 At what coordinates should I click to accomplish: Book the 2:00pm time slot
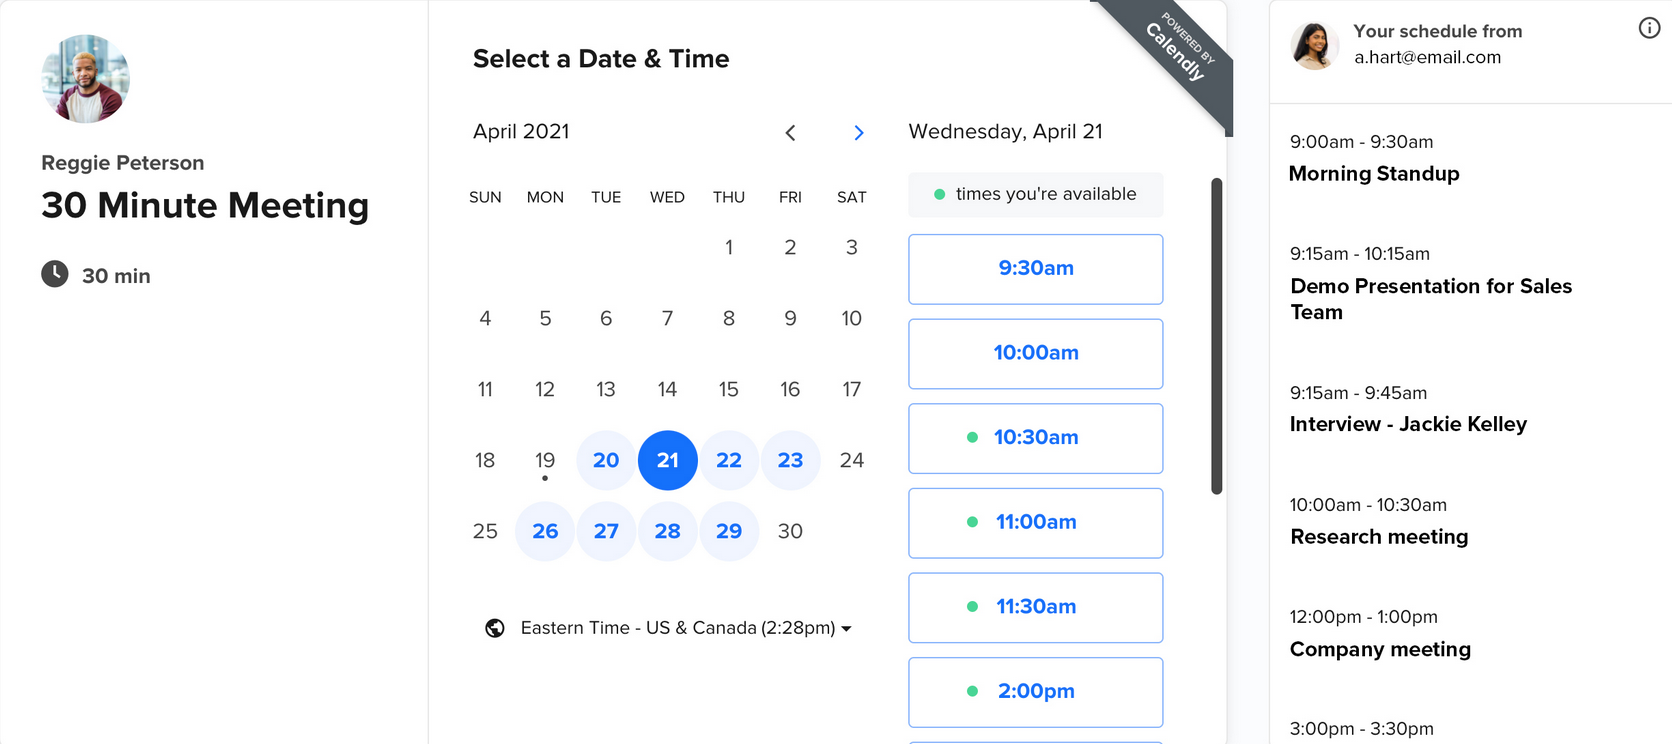(x=1035, y=691)
